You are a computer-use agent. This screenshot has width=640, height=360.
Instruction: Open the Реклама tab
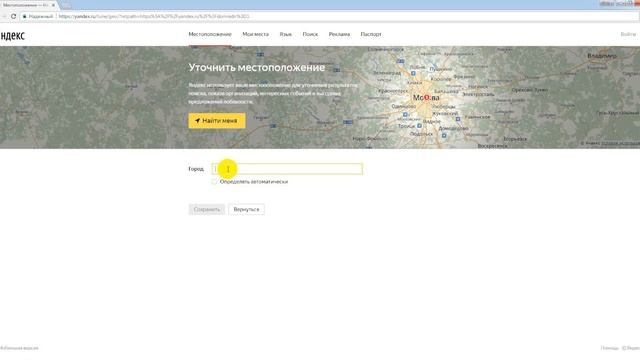339,34
